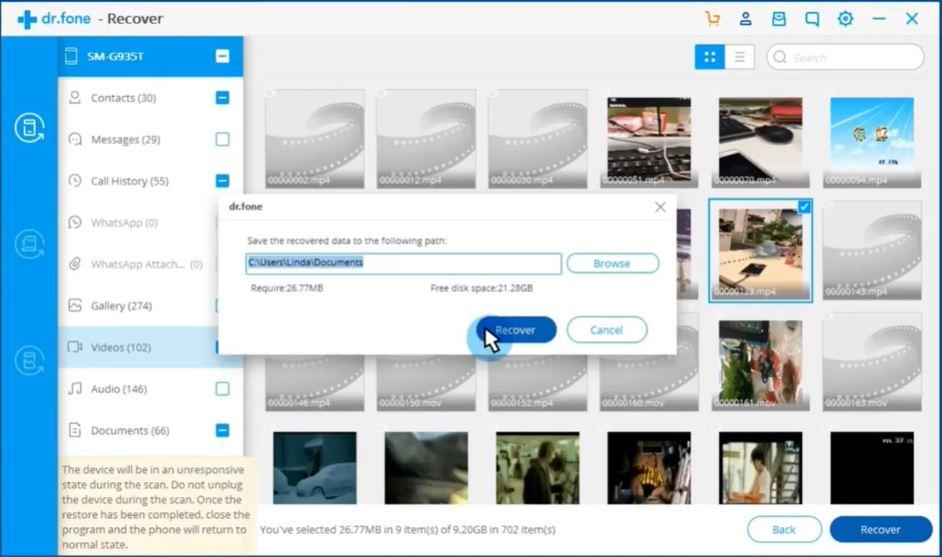Check the Messages checkbox
942x557 pixels.
[x=222, y=139]
